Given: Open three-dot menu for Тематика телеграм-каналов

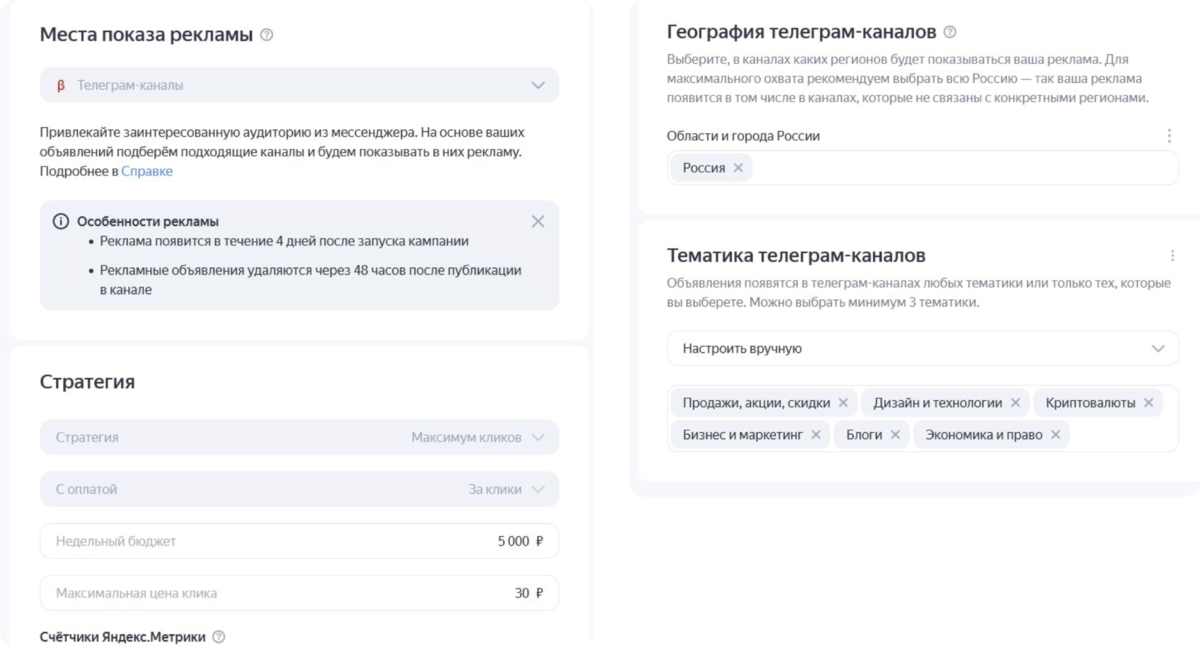Looking at the screenshot, I should [x=1173, y=256].
